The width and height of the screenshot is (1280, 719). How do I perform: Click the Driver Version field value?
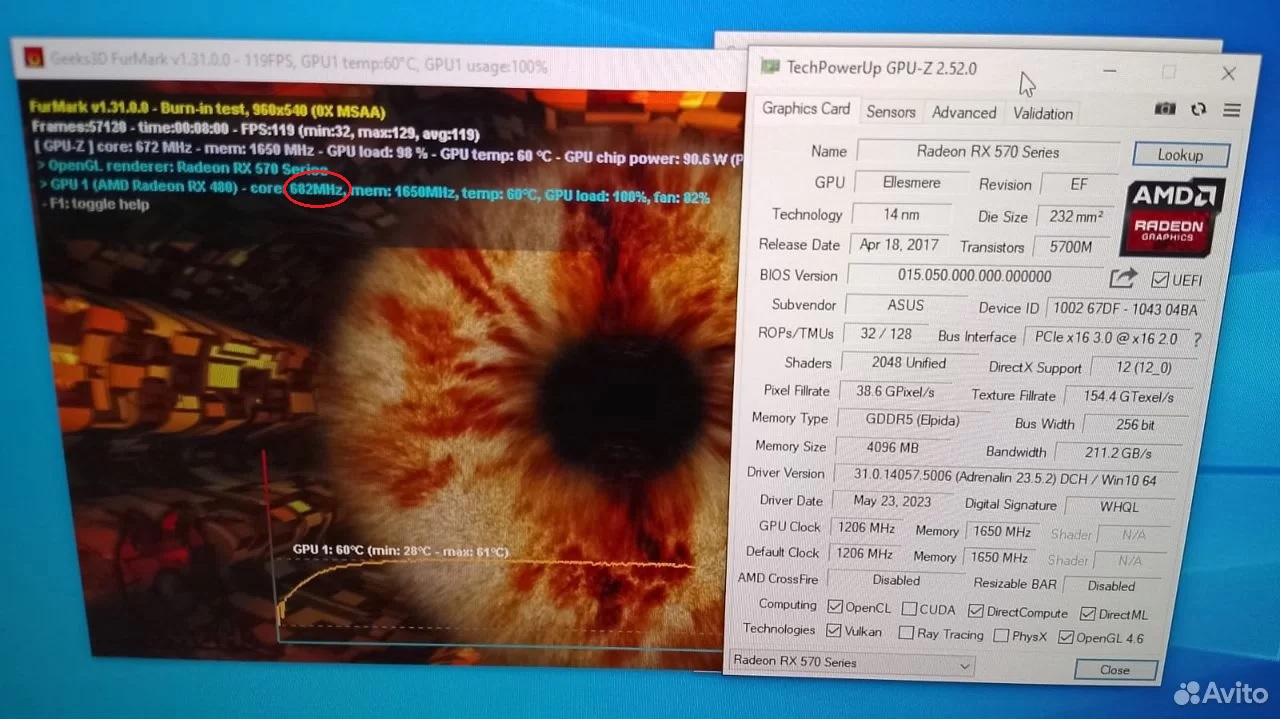[x=1005, y=478]
